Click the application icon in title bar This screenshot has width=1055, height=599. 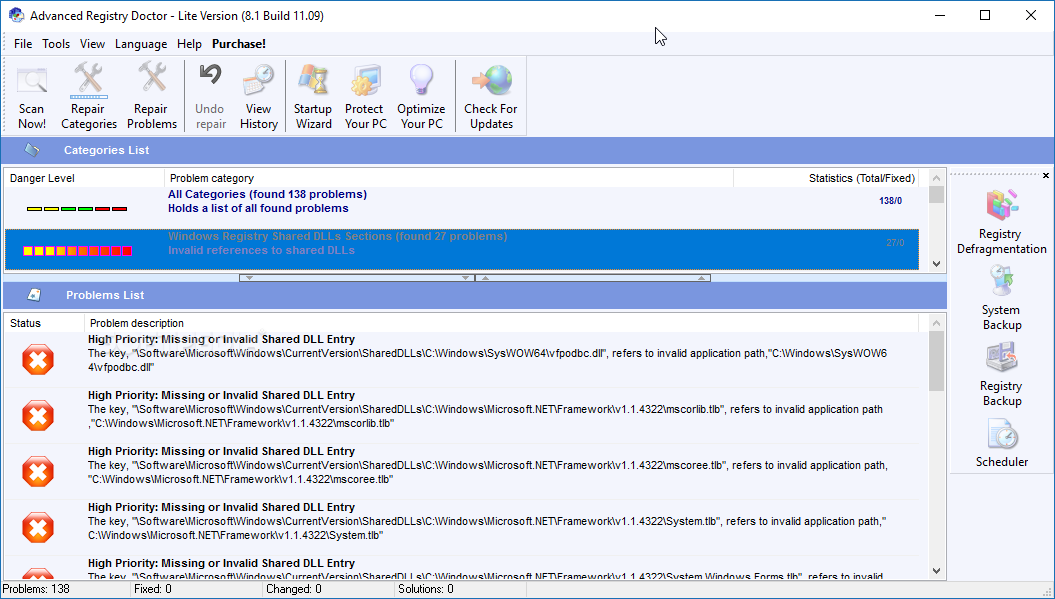16,15
